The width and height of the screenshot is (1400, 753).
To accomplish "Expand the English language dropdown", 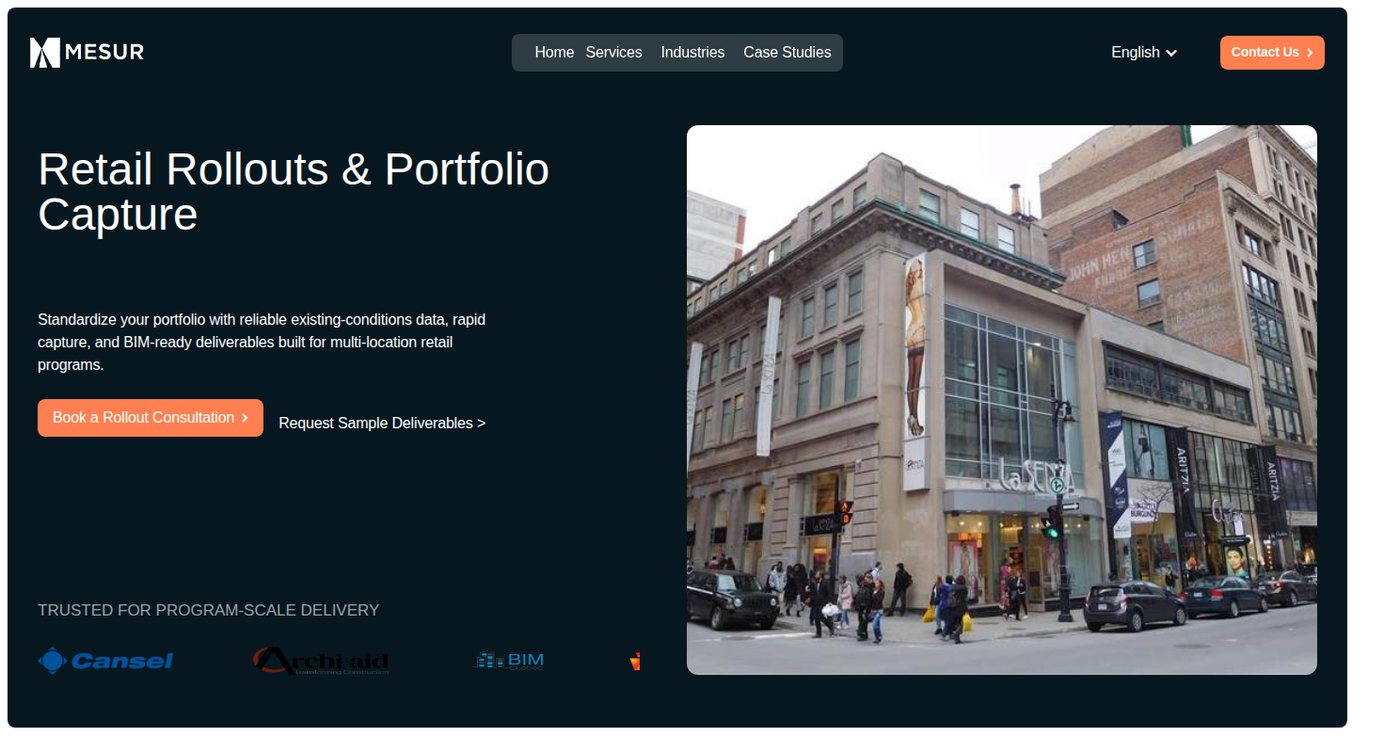I will (1144, 52).
